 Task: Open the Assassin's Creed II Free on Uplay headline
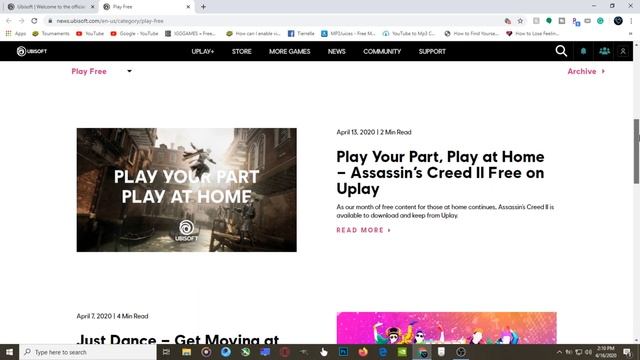[x=440, y=173]
